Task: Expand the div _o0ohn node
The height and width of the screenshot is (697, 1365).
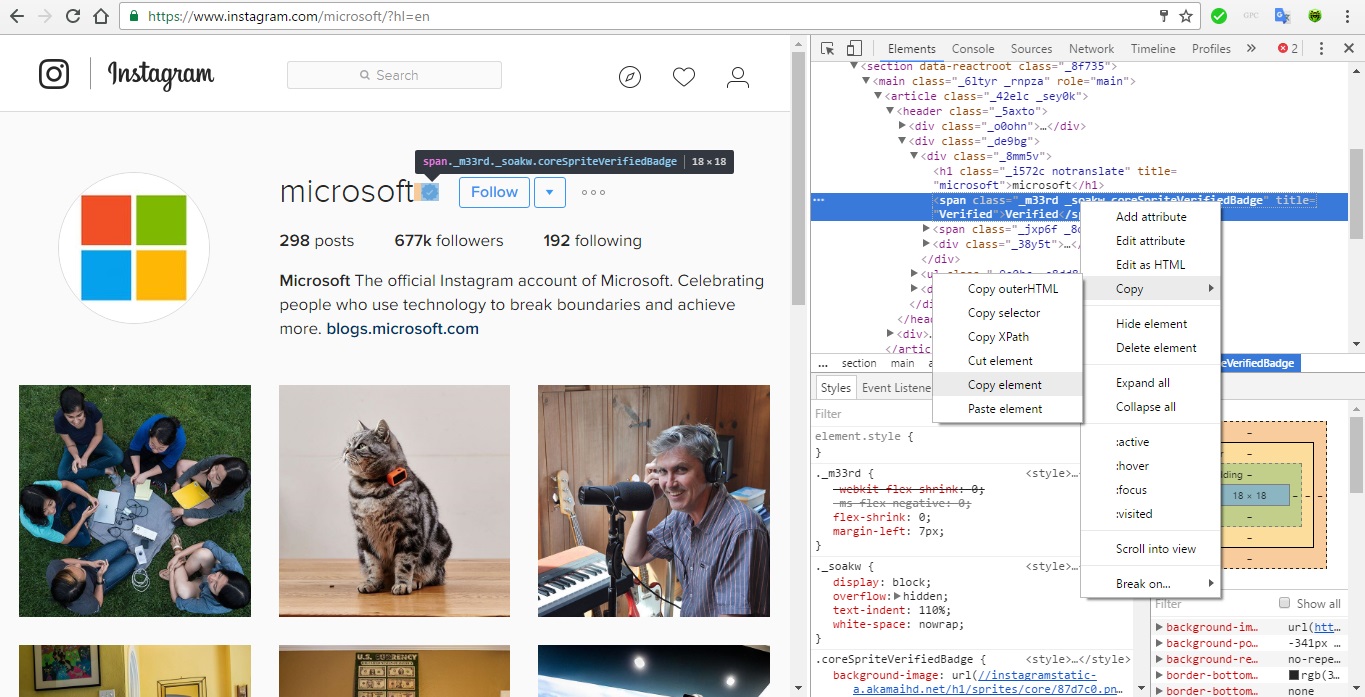Action: tap(903, 126)
